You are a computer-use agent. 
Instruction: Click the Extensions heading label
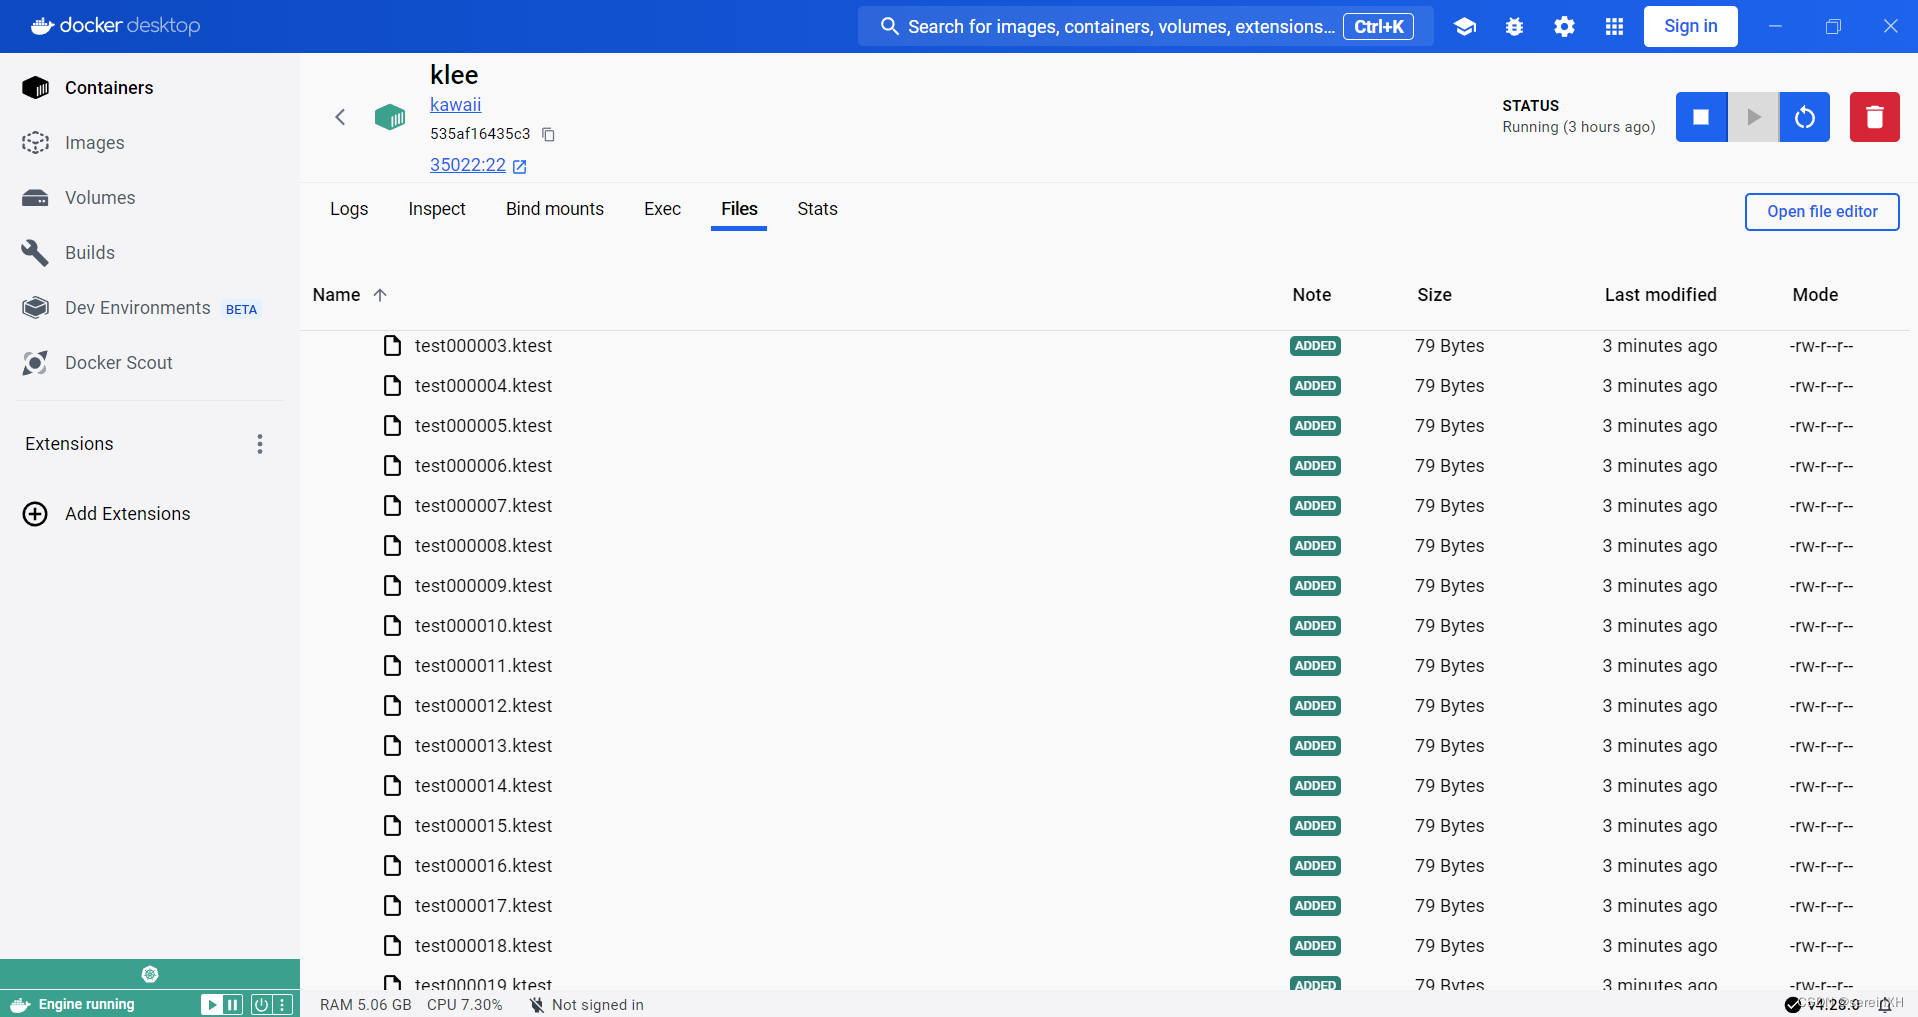69,444
